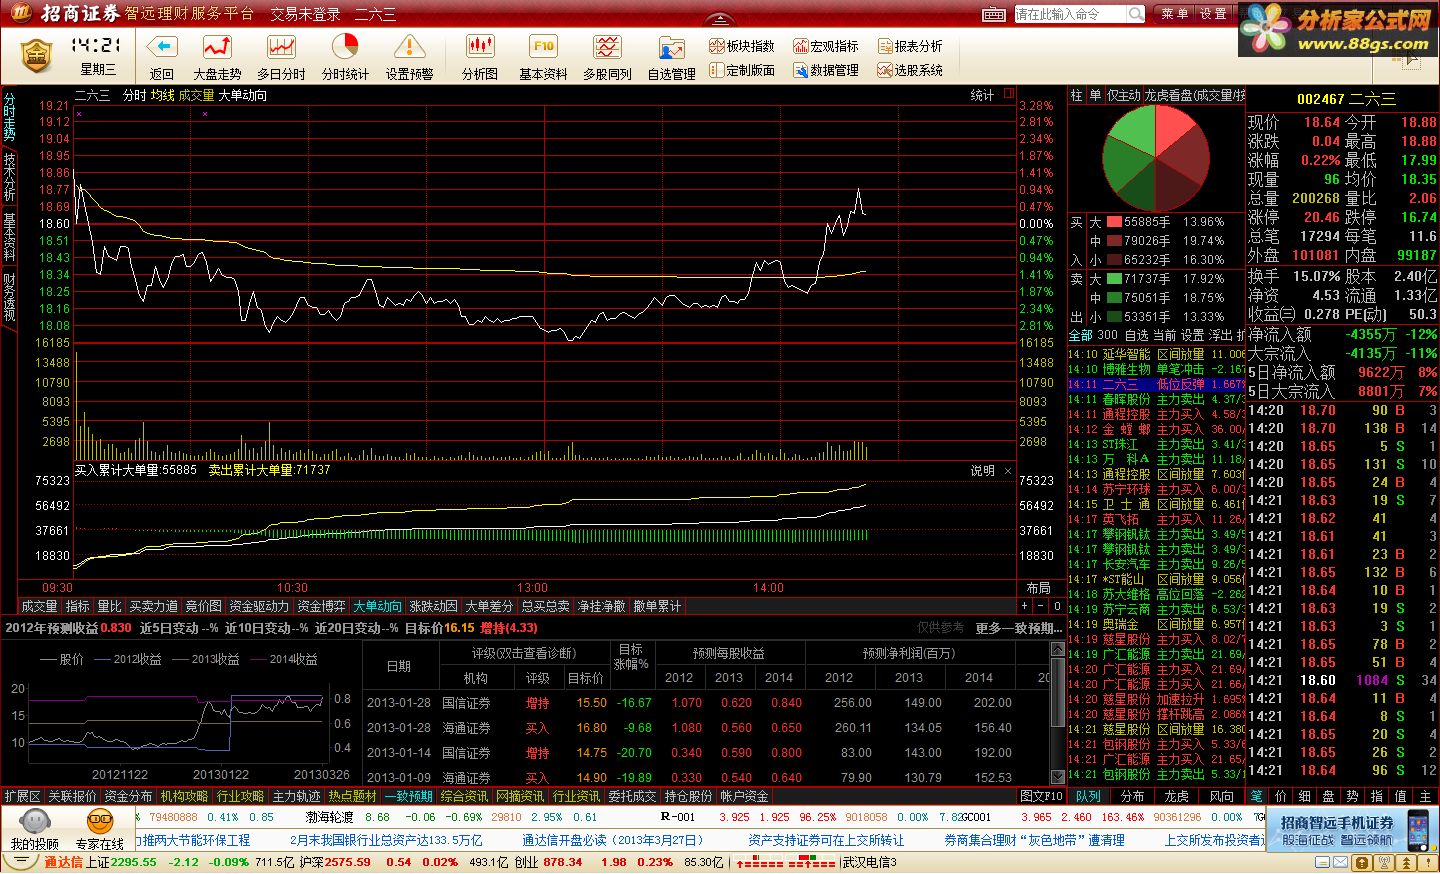The width and height of the screenshot is (1440, 874).
Task: Select 队列 tab at the bottom right
Action: click(1088, 796)
